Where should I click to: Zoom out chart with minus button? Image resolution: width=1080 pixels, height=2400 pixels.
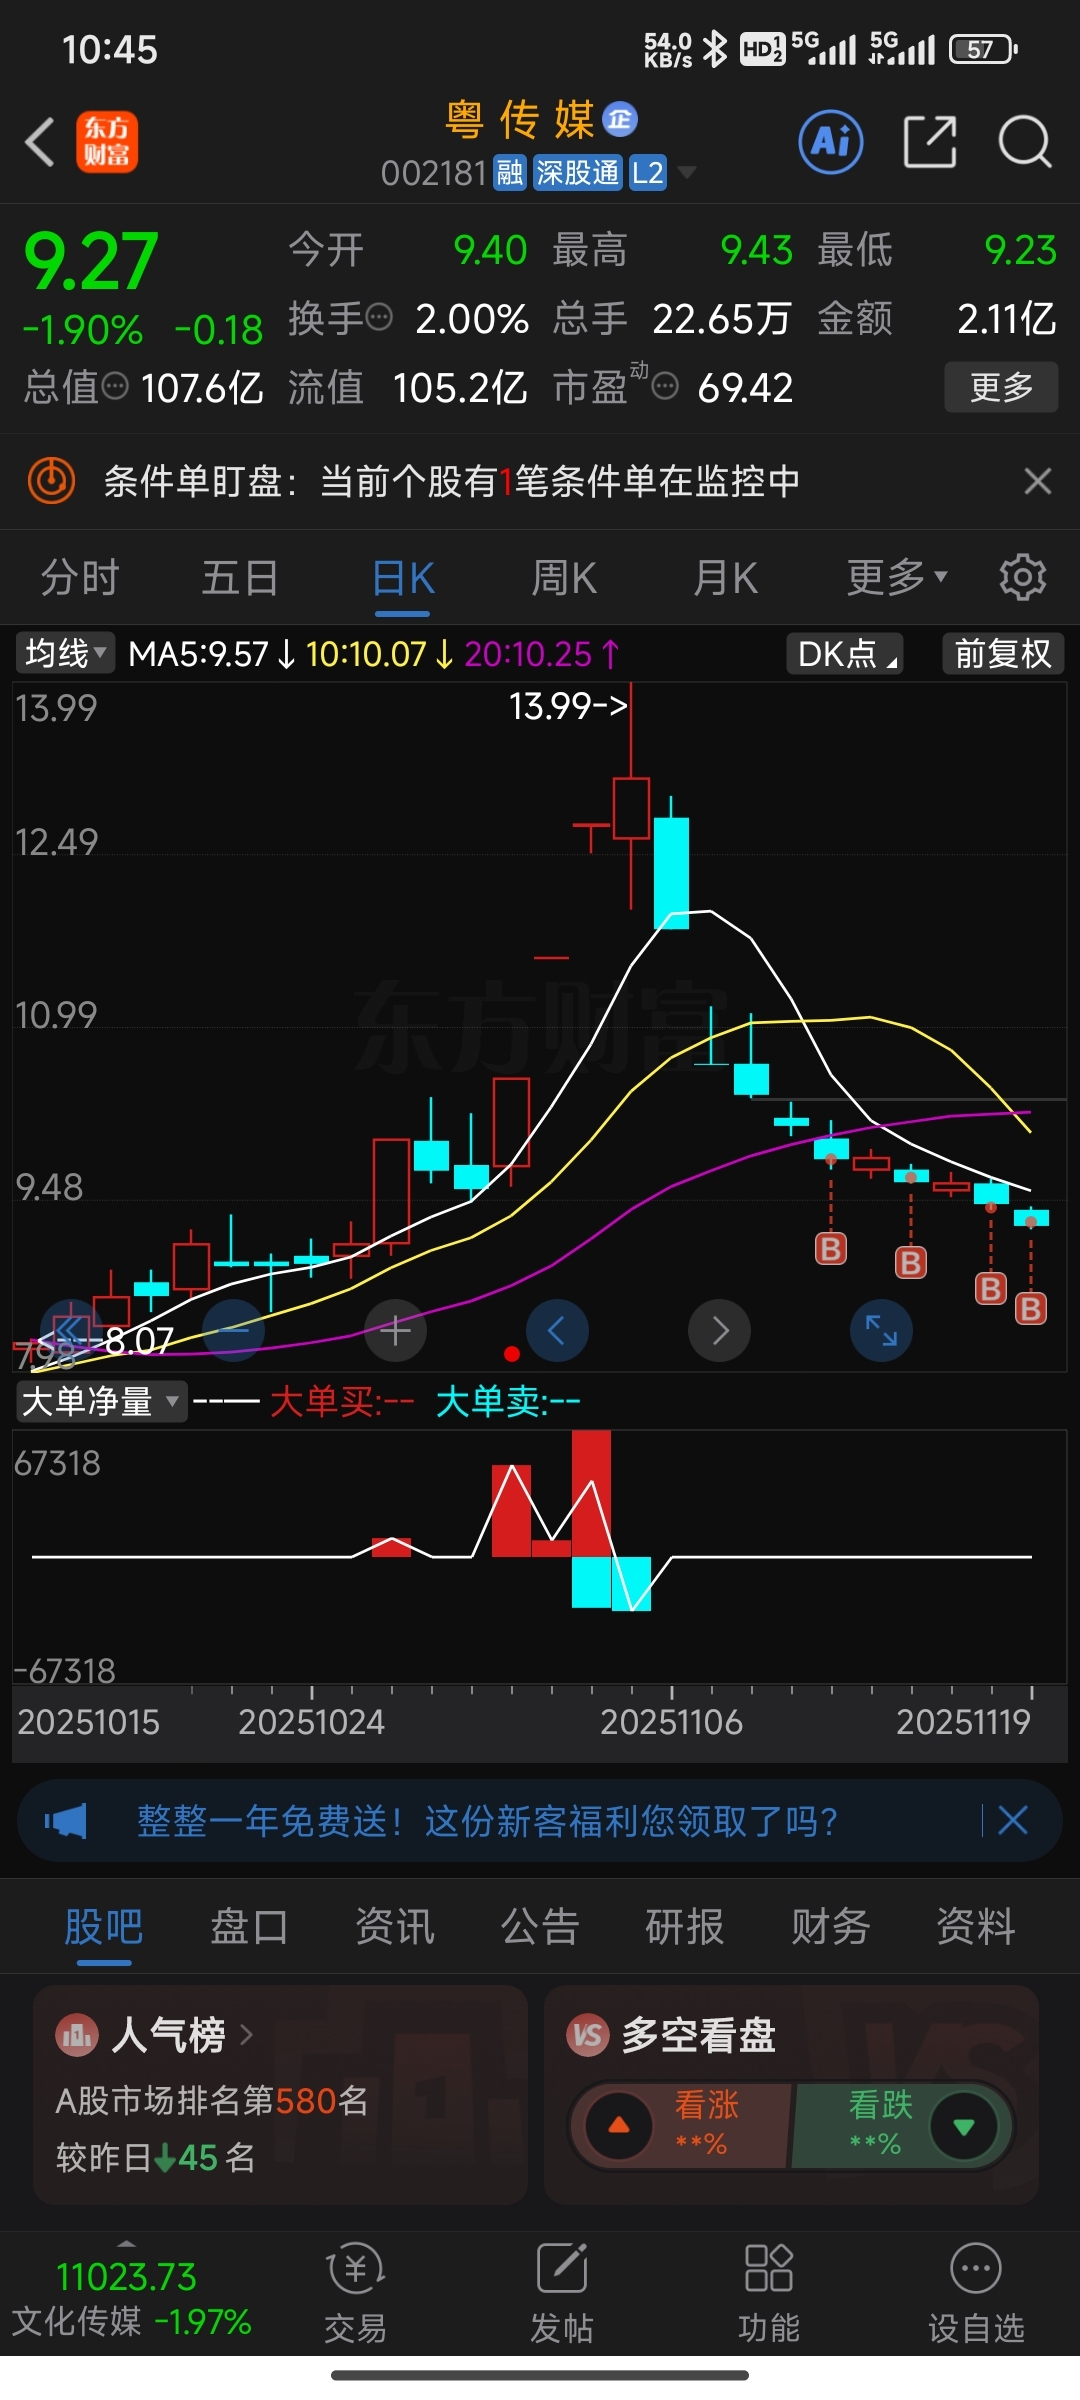click(x=233, y=1330)
